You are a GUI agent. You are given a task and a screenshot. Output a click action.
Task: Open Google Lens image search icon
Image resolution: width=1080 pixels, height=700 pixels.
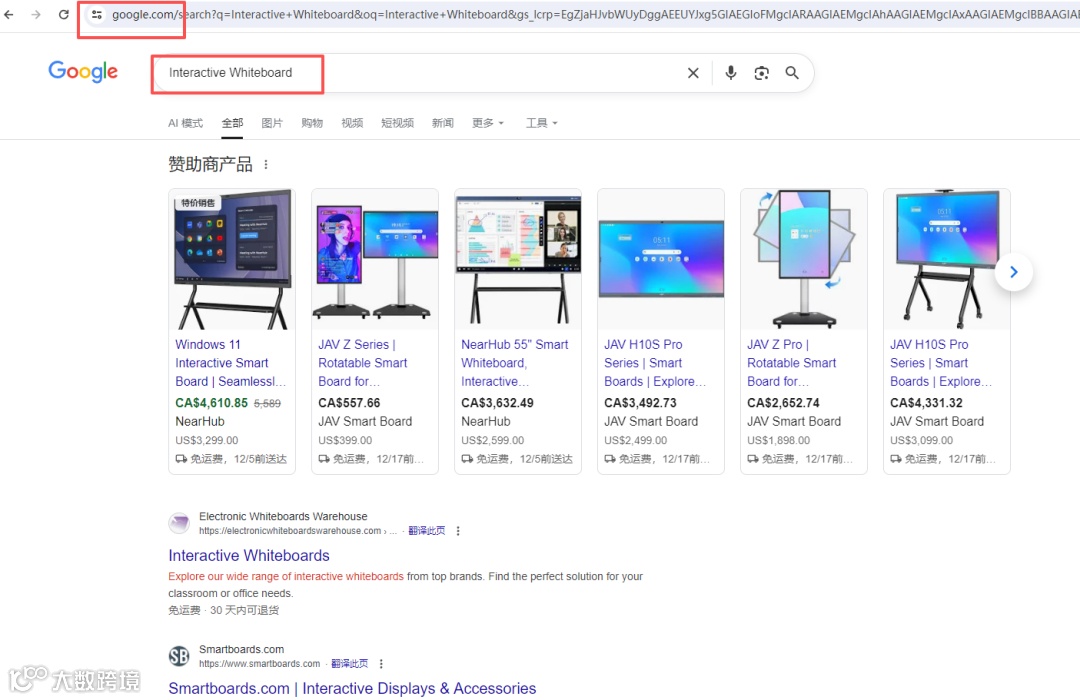click(761, 72)
